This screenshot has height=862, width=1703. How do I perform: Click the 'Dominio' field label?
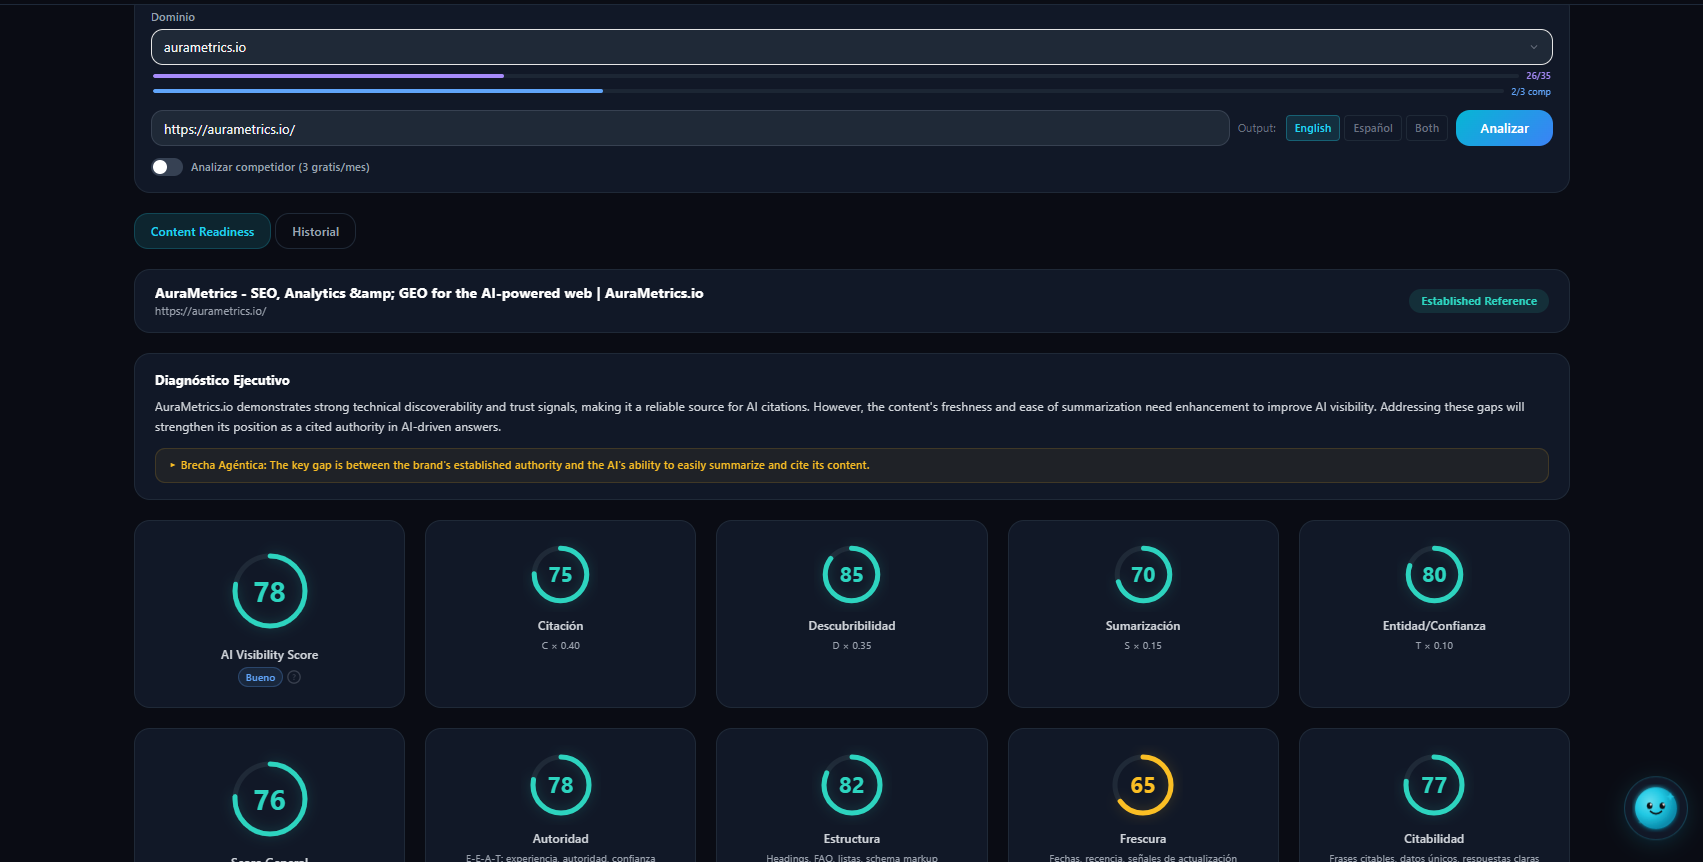click(173, 17)
